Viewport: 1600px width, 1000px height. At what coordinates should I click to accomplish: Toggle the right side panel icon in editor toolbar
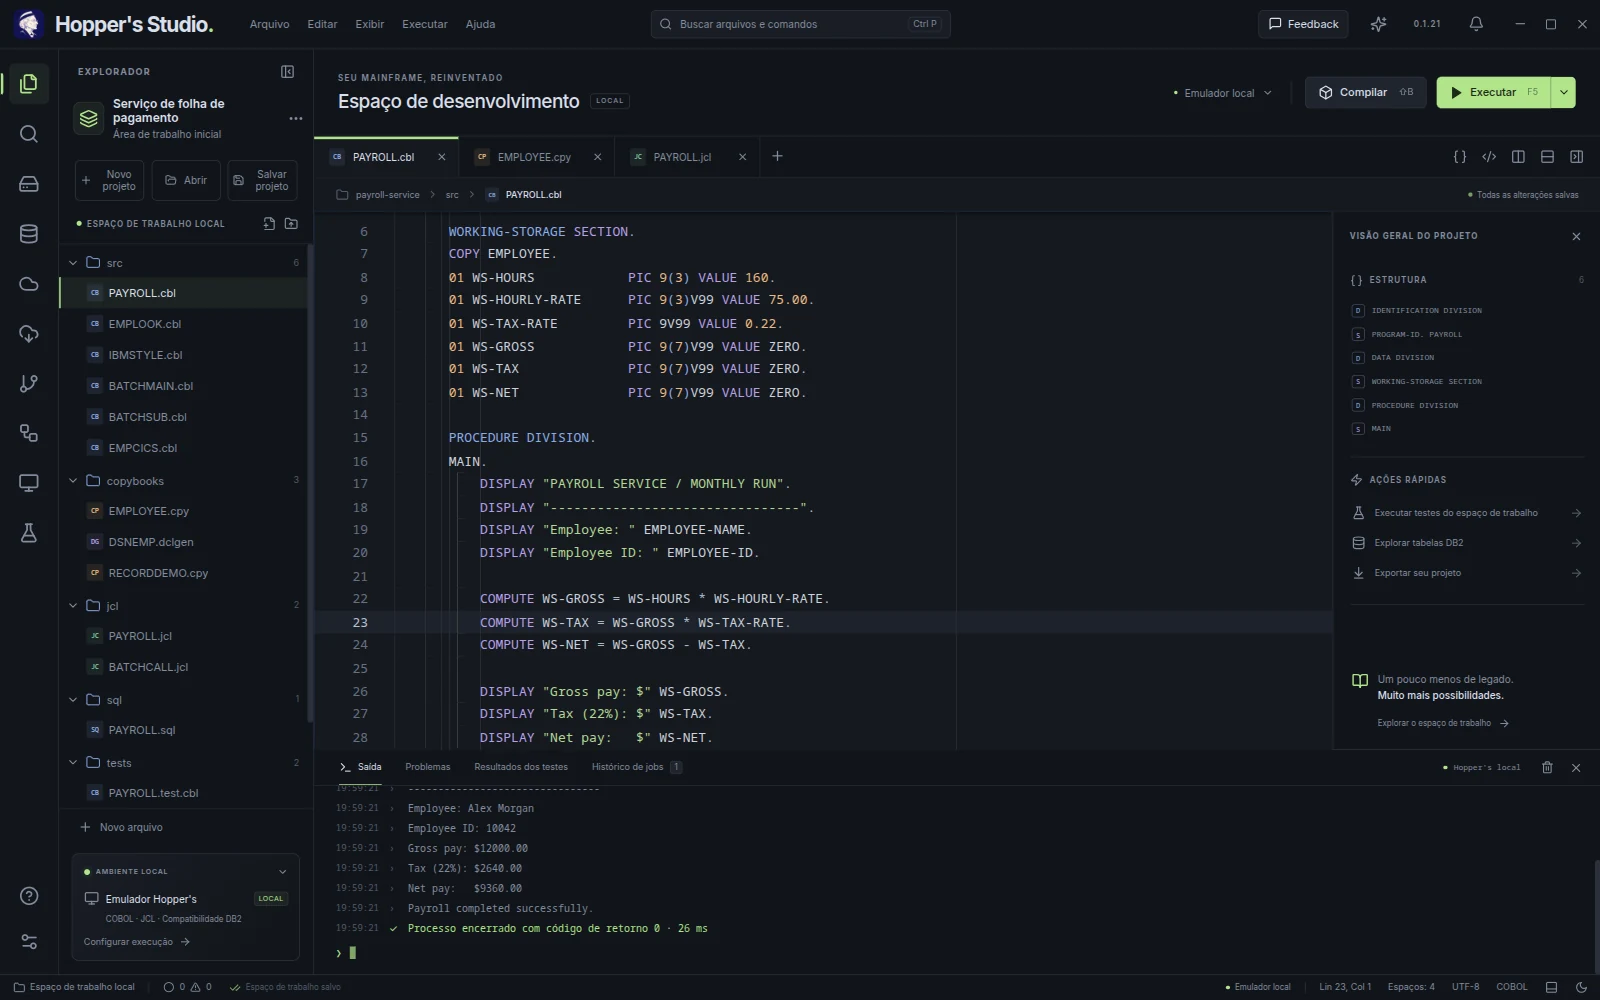[x=1576, y=157]
